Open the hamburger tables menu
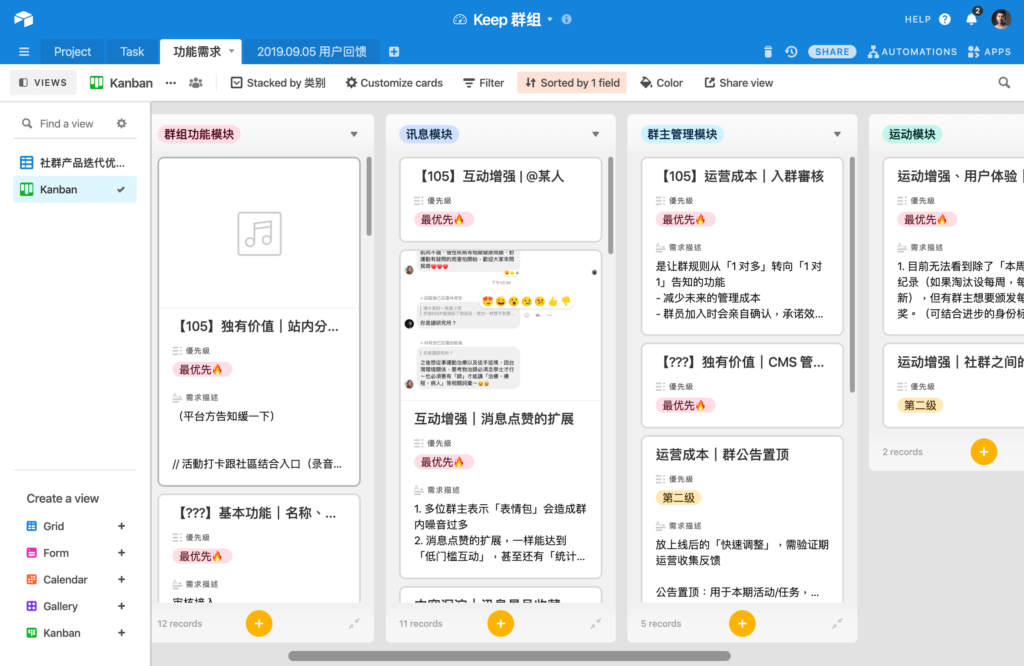 click(x=24, y=52)
